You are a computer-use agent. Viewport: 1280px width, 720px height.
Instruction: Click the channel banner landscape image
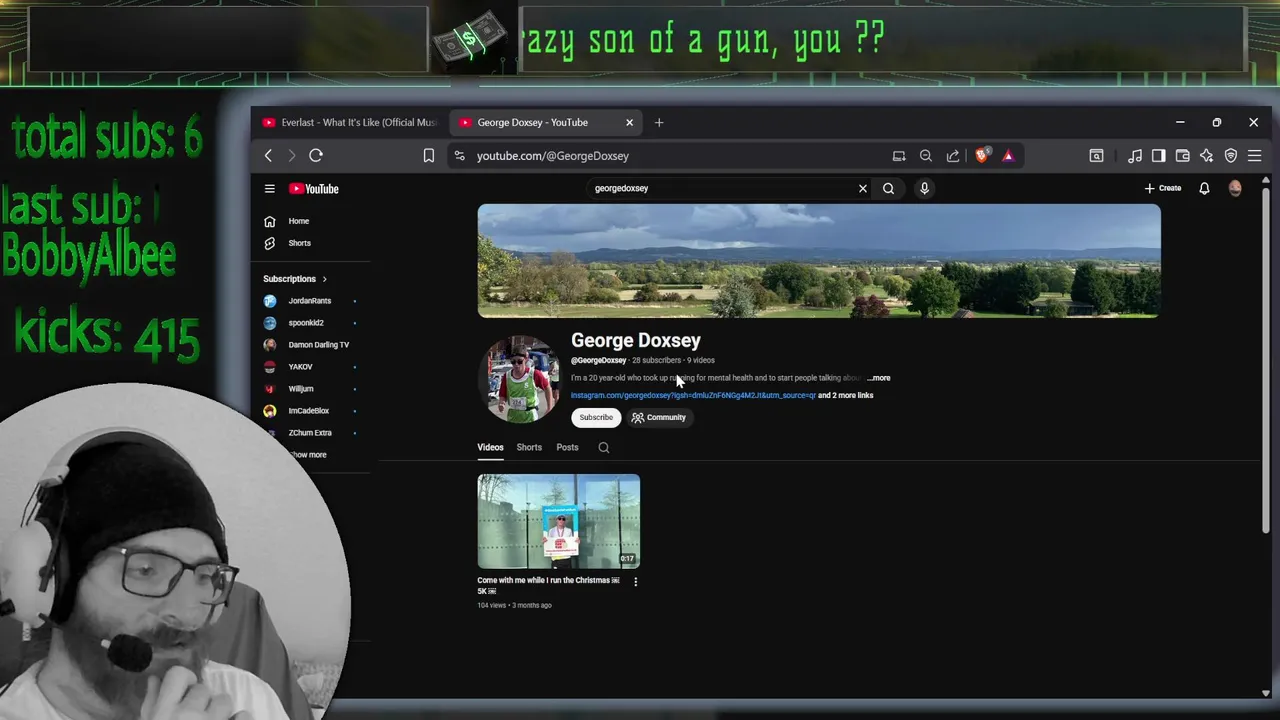click(819, 261)
